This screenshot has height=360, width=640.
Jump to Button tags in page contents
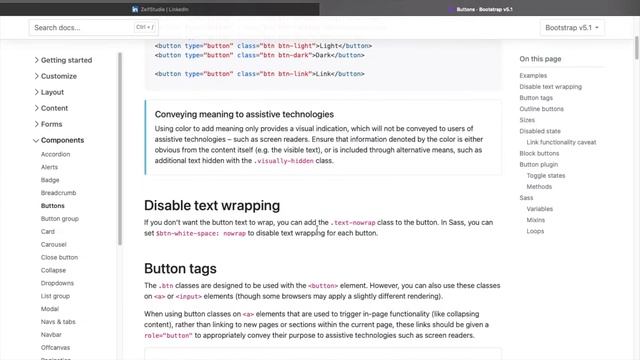click(536, 98)
